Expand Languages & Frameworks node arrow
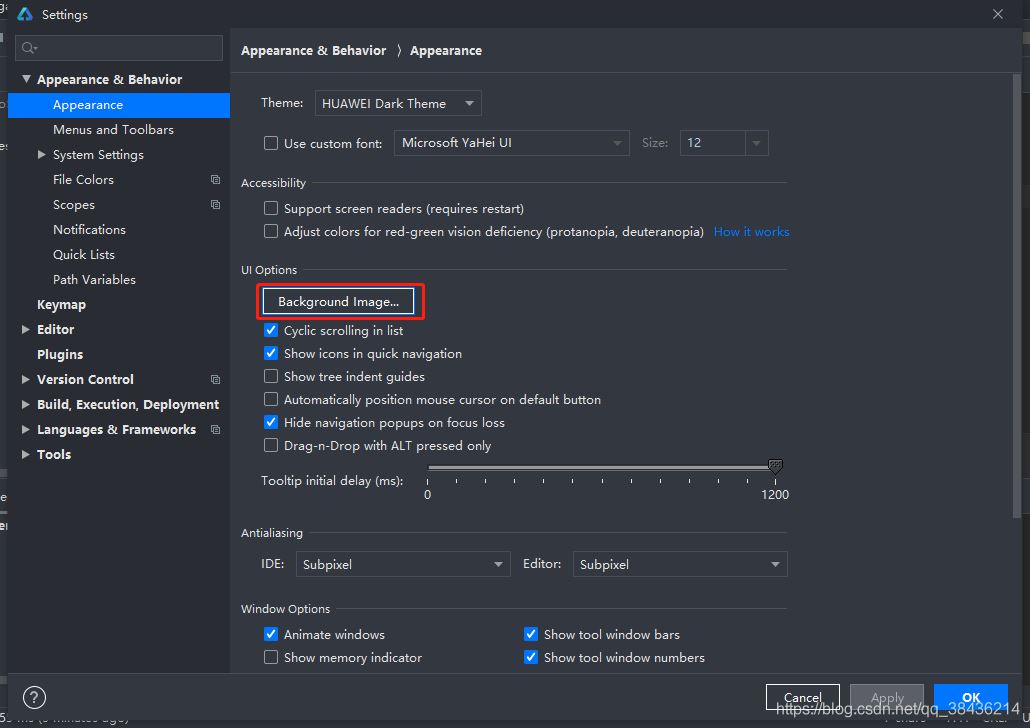 pyautogui.click(x=26, y=429)
